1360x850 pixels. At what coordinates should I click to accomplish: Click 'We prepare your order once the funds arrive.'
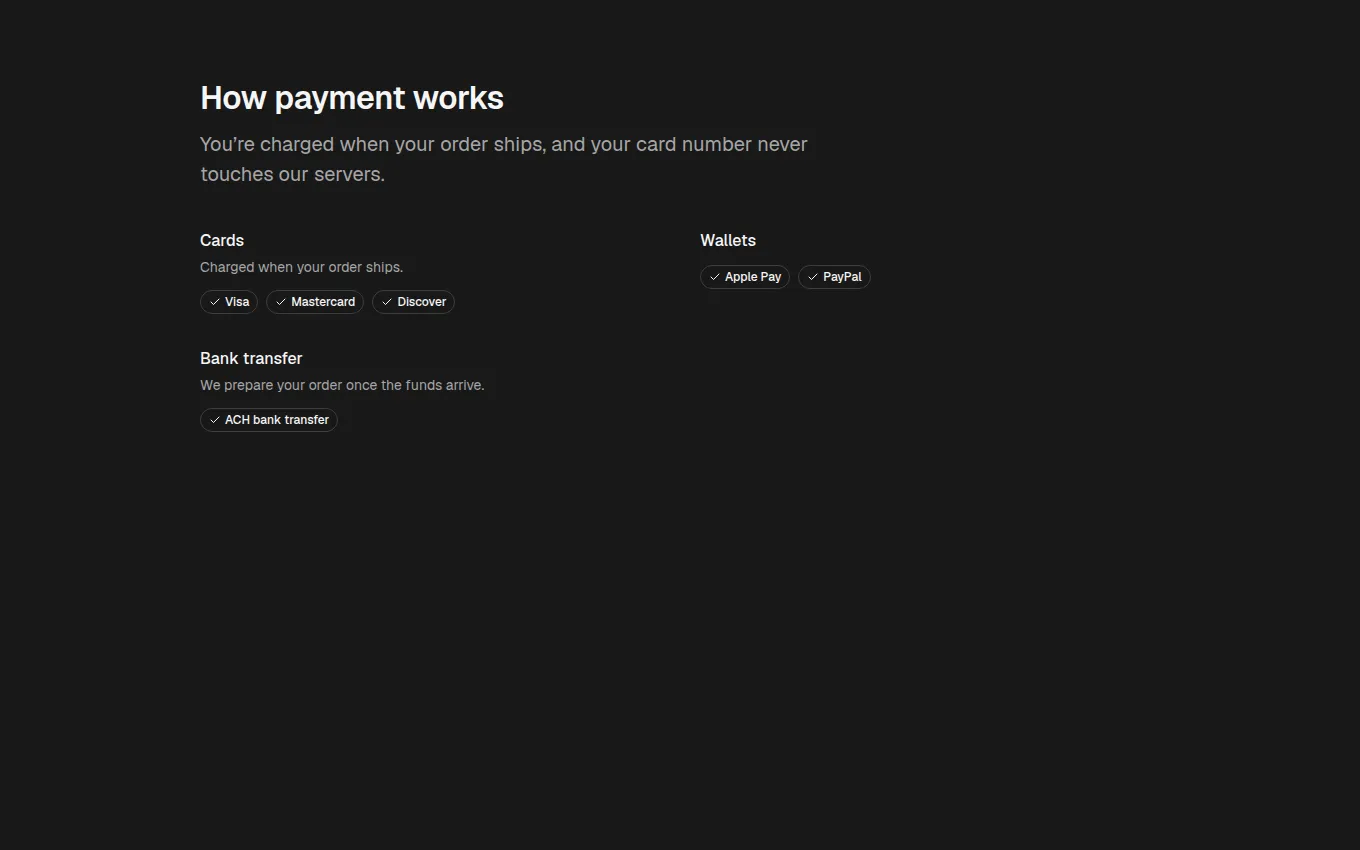342,385
